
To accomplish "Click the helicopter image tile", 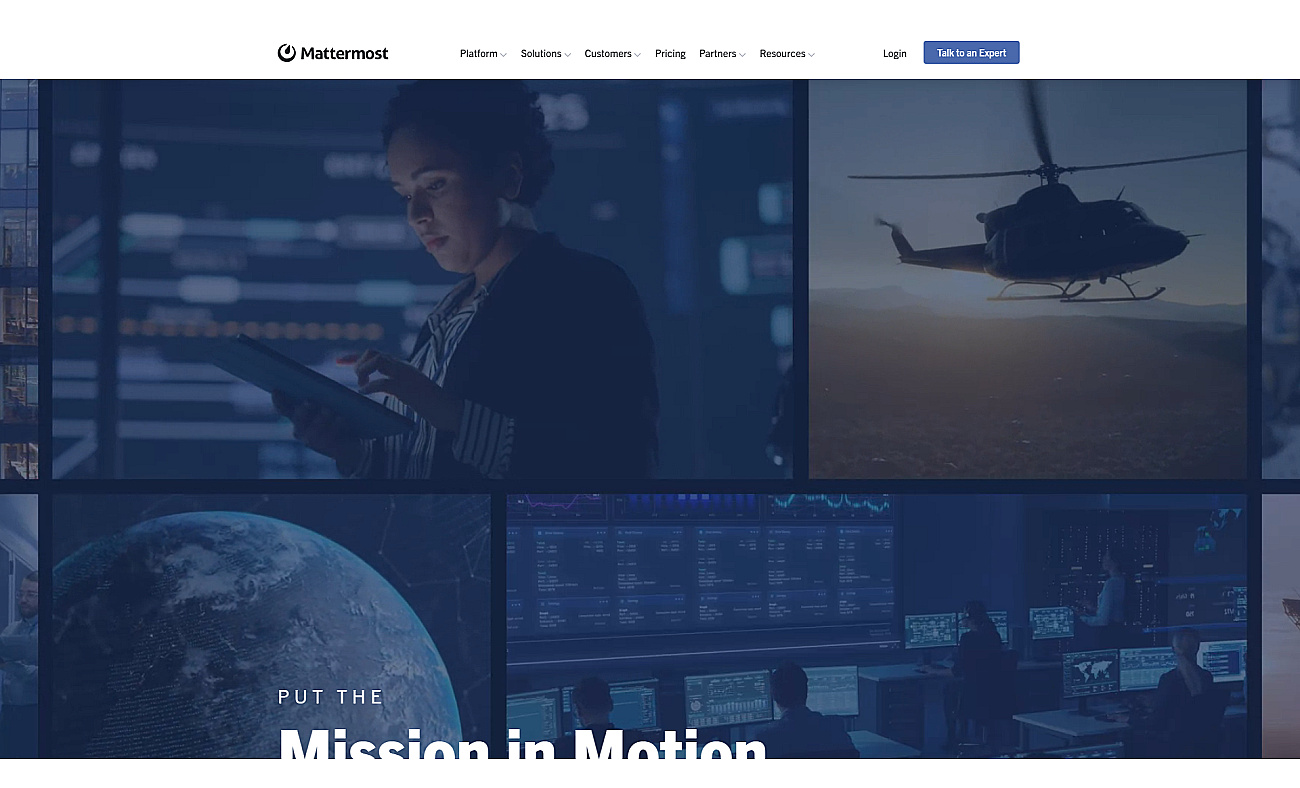I will click(1028, 279).
